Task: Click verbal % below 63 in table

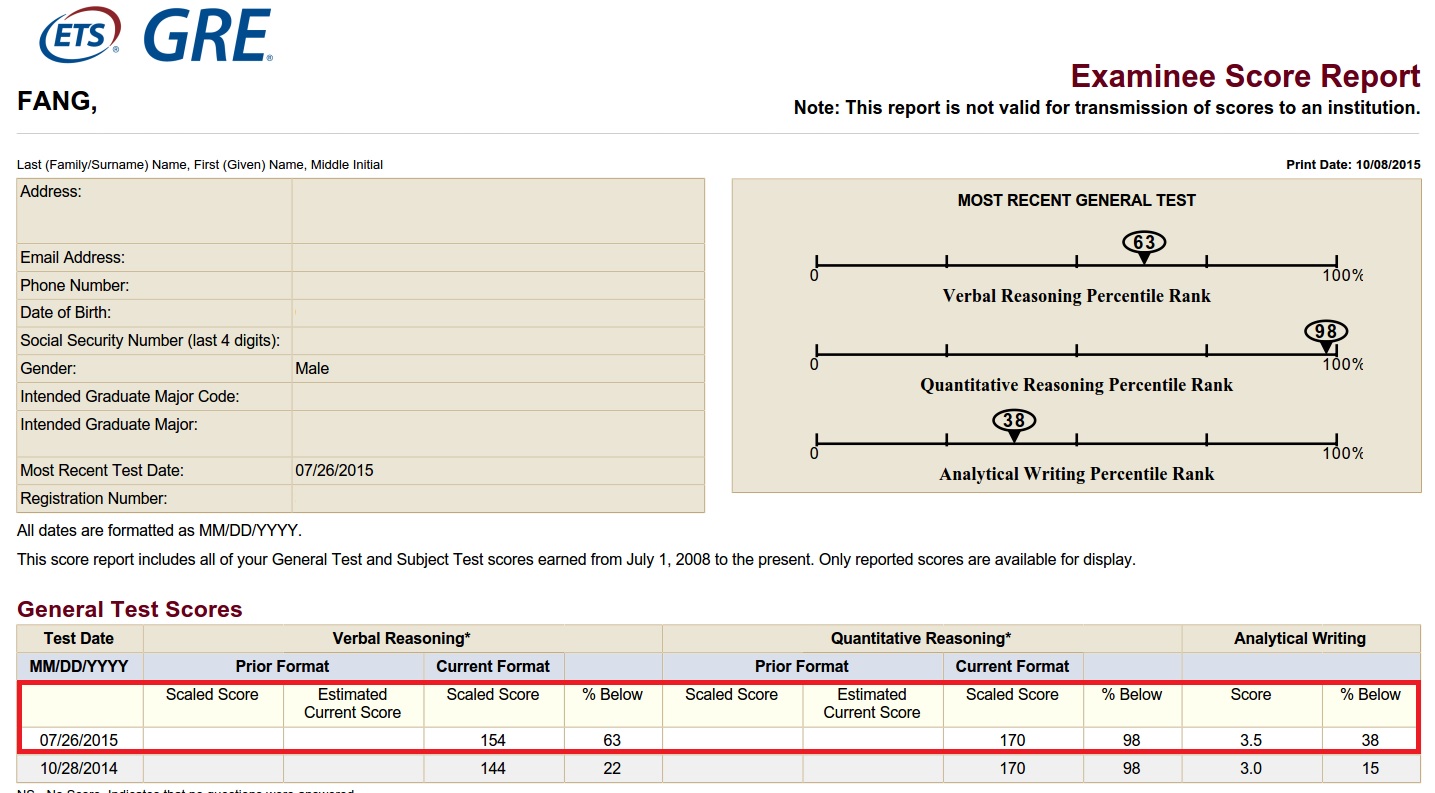Action: pos(612,740)
